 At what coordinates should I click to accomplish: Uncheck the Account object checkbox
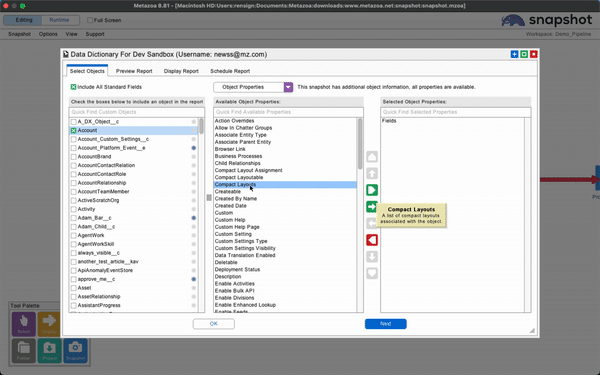pyautogui.click(x=73, y=130)
